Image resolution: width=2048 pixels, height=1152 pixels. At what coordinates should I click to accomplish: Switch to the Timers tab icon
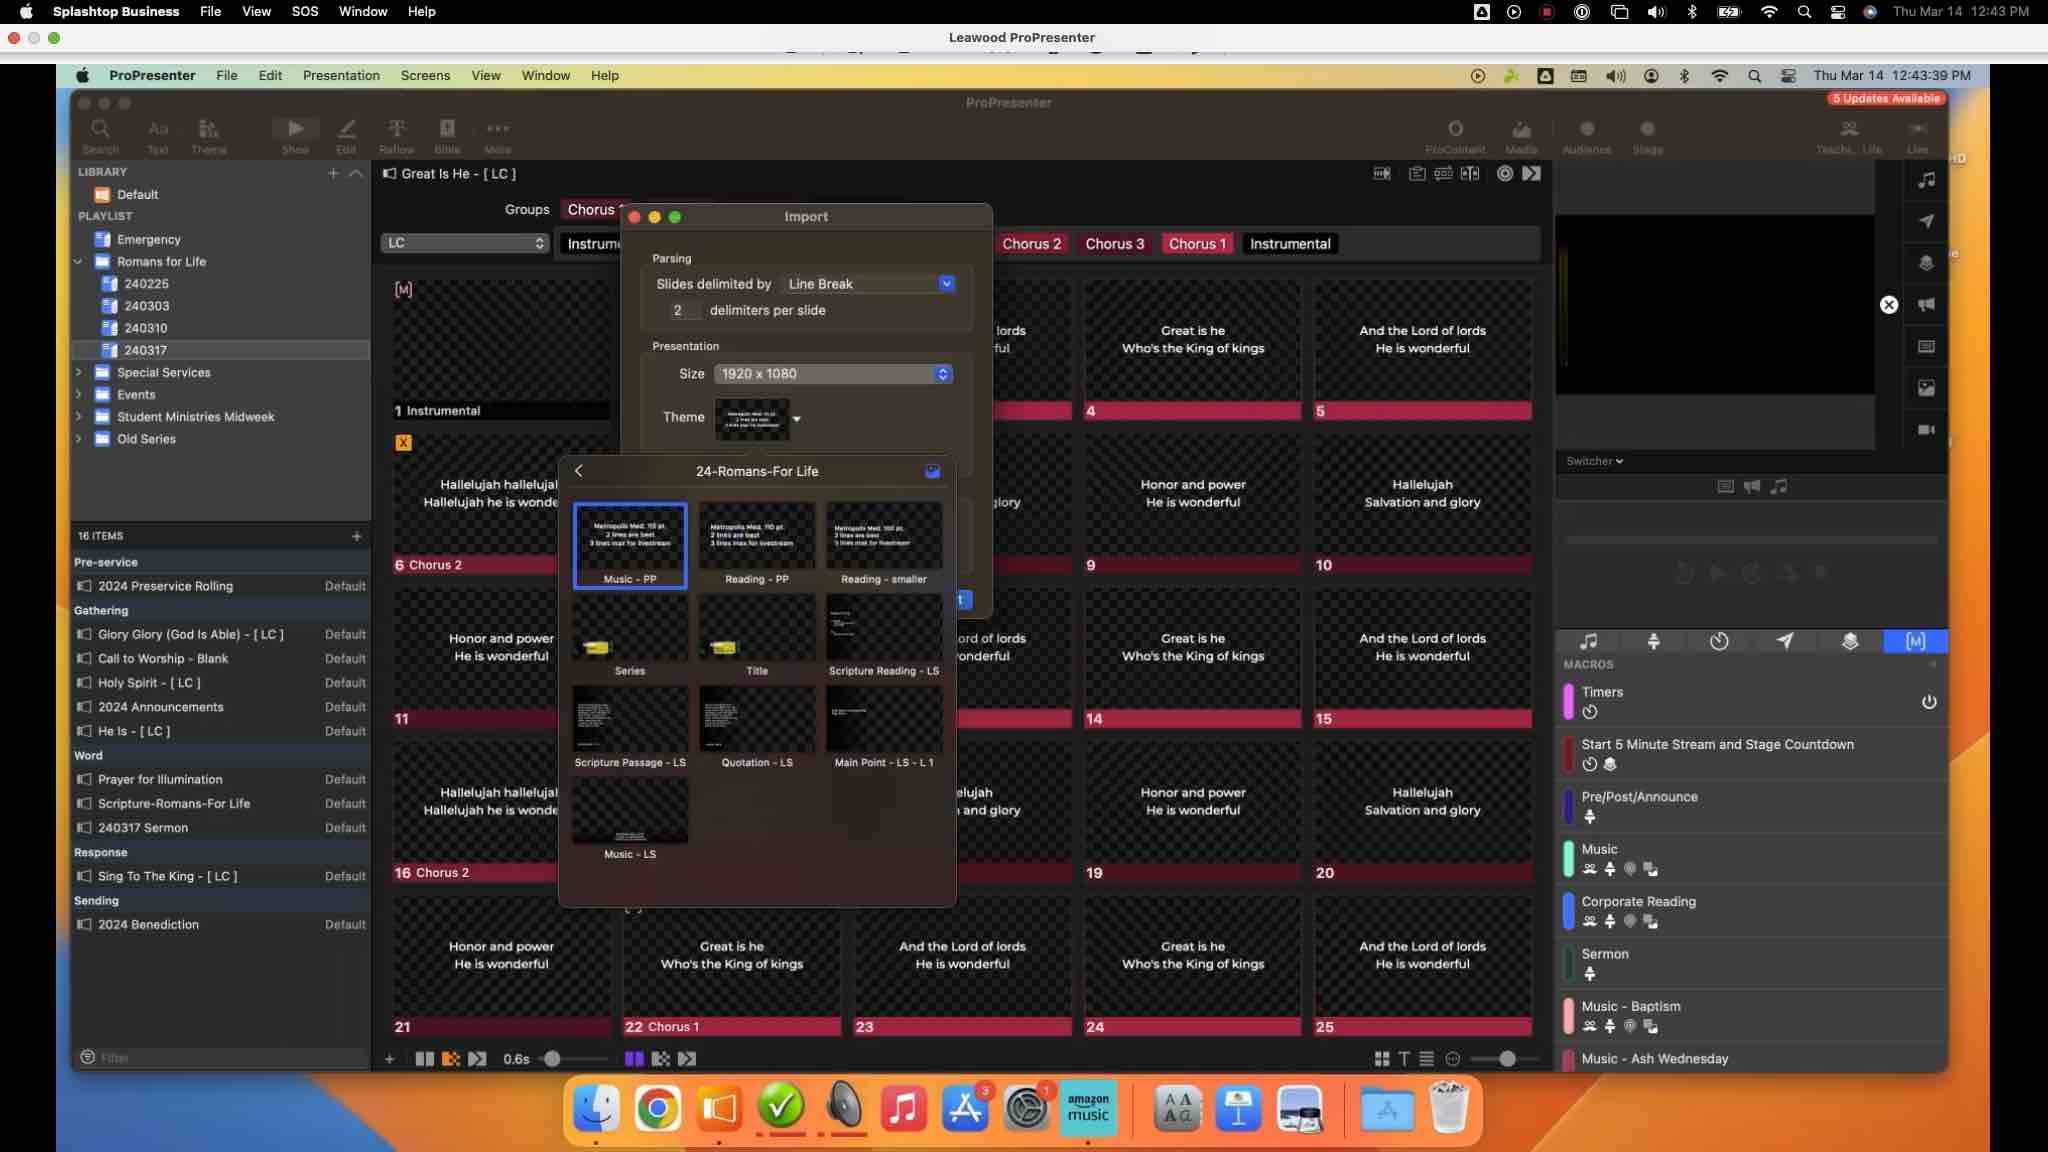click(x=1718, y=641)
